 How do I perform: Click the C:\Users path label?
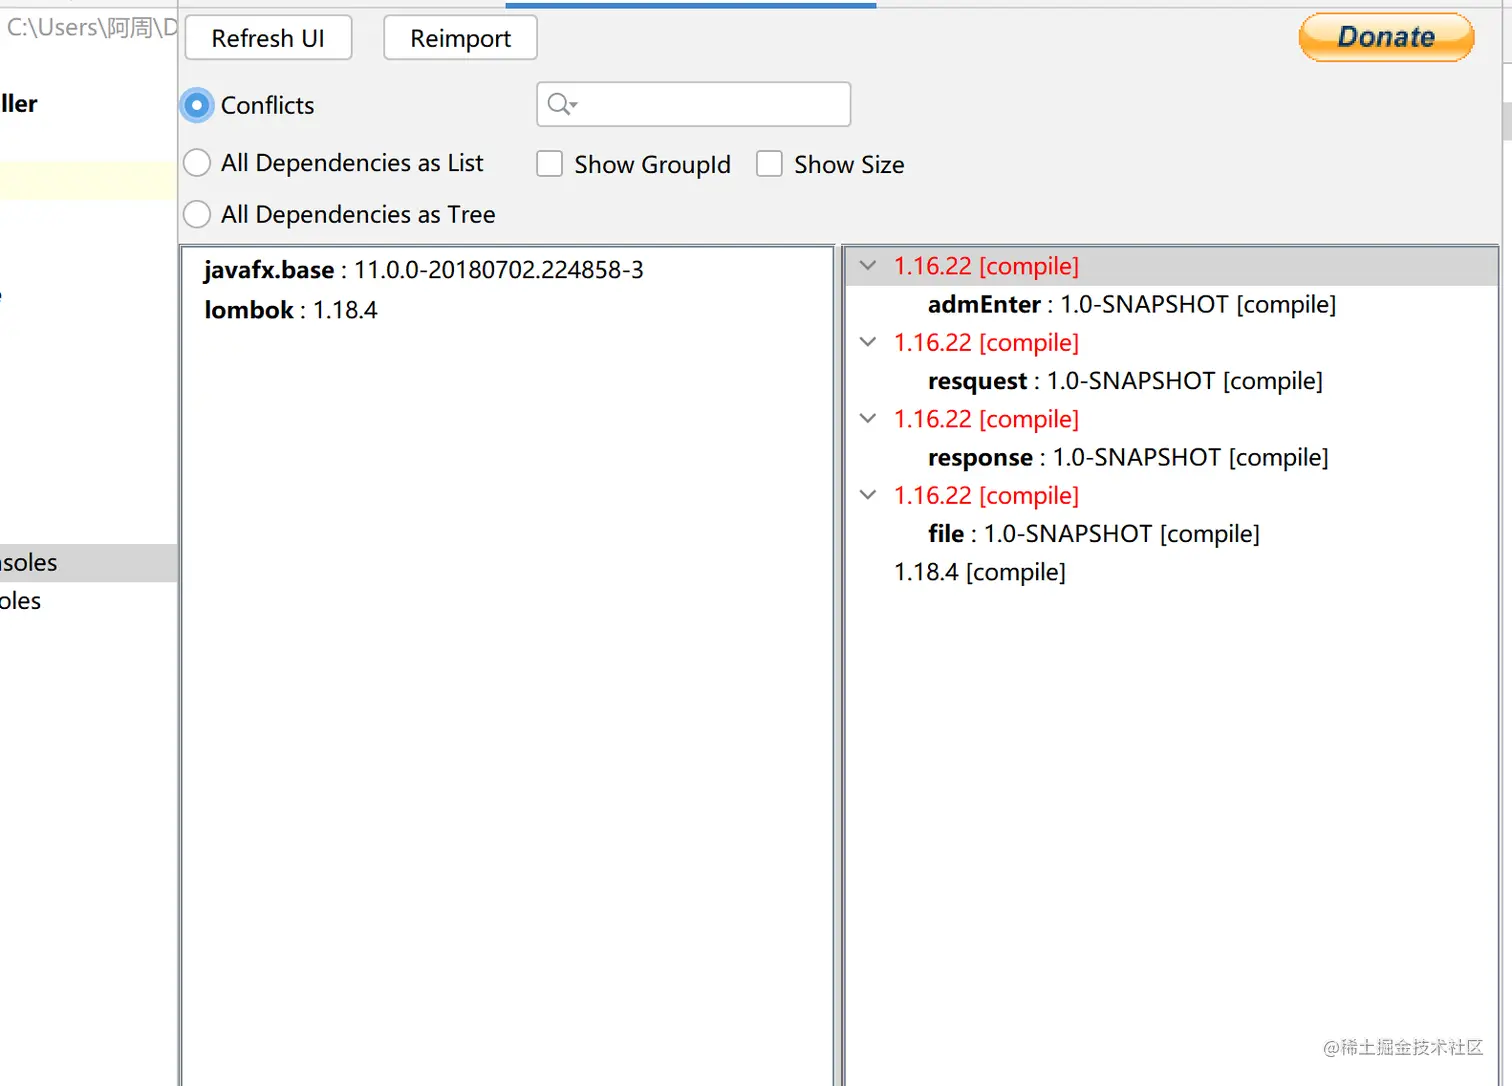[x=91, y=27]
